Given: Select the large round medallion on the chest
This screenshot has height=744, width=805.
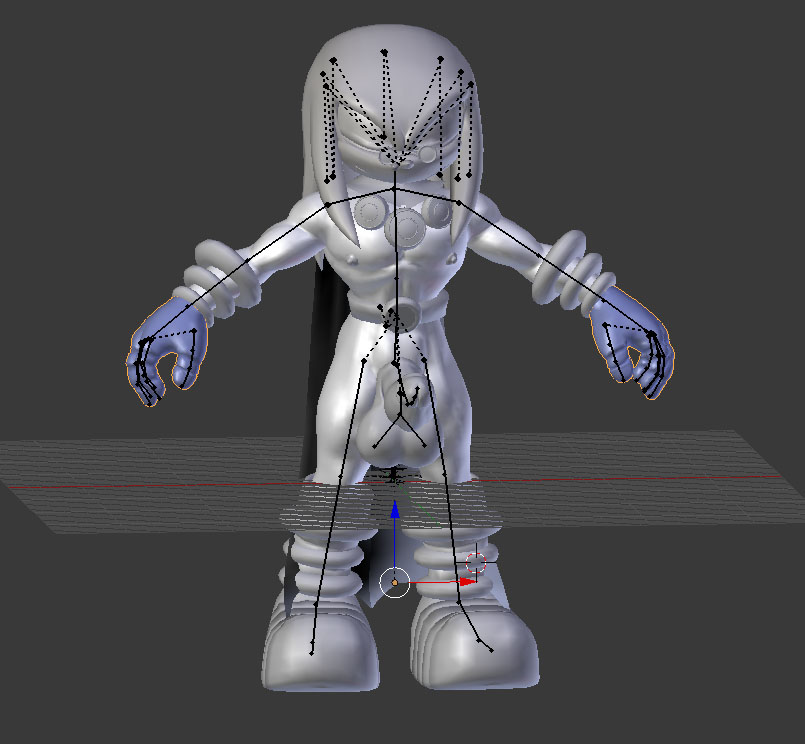Looking at the screenshot, I should coord(406,227).
